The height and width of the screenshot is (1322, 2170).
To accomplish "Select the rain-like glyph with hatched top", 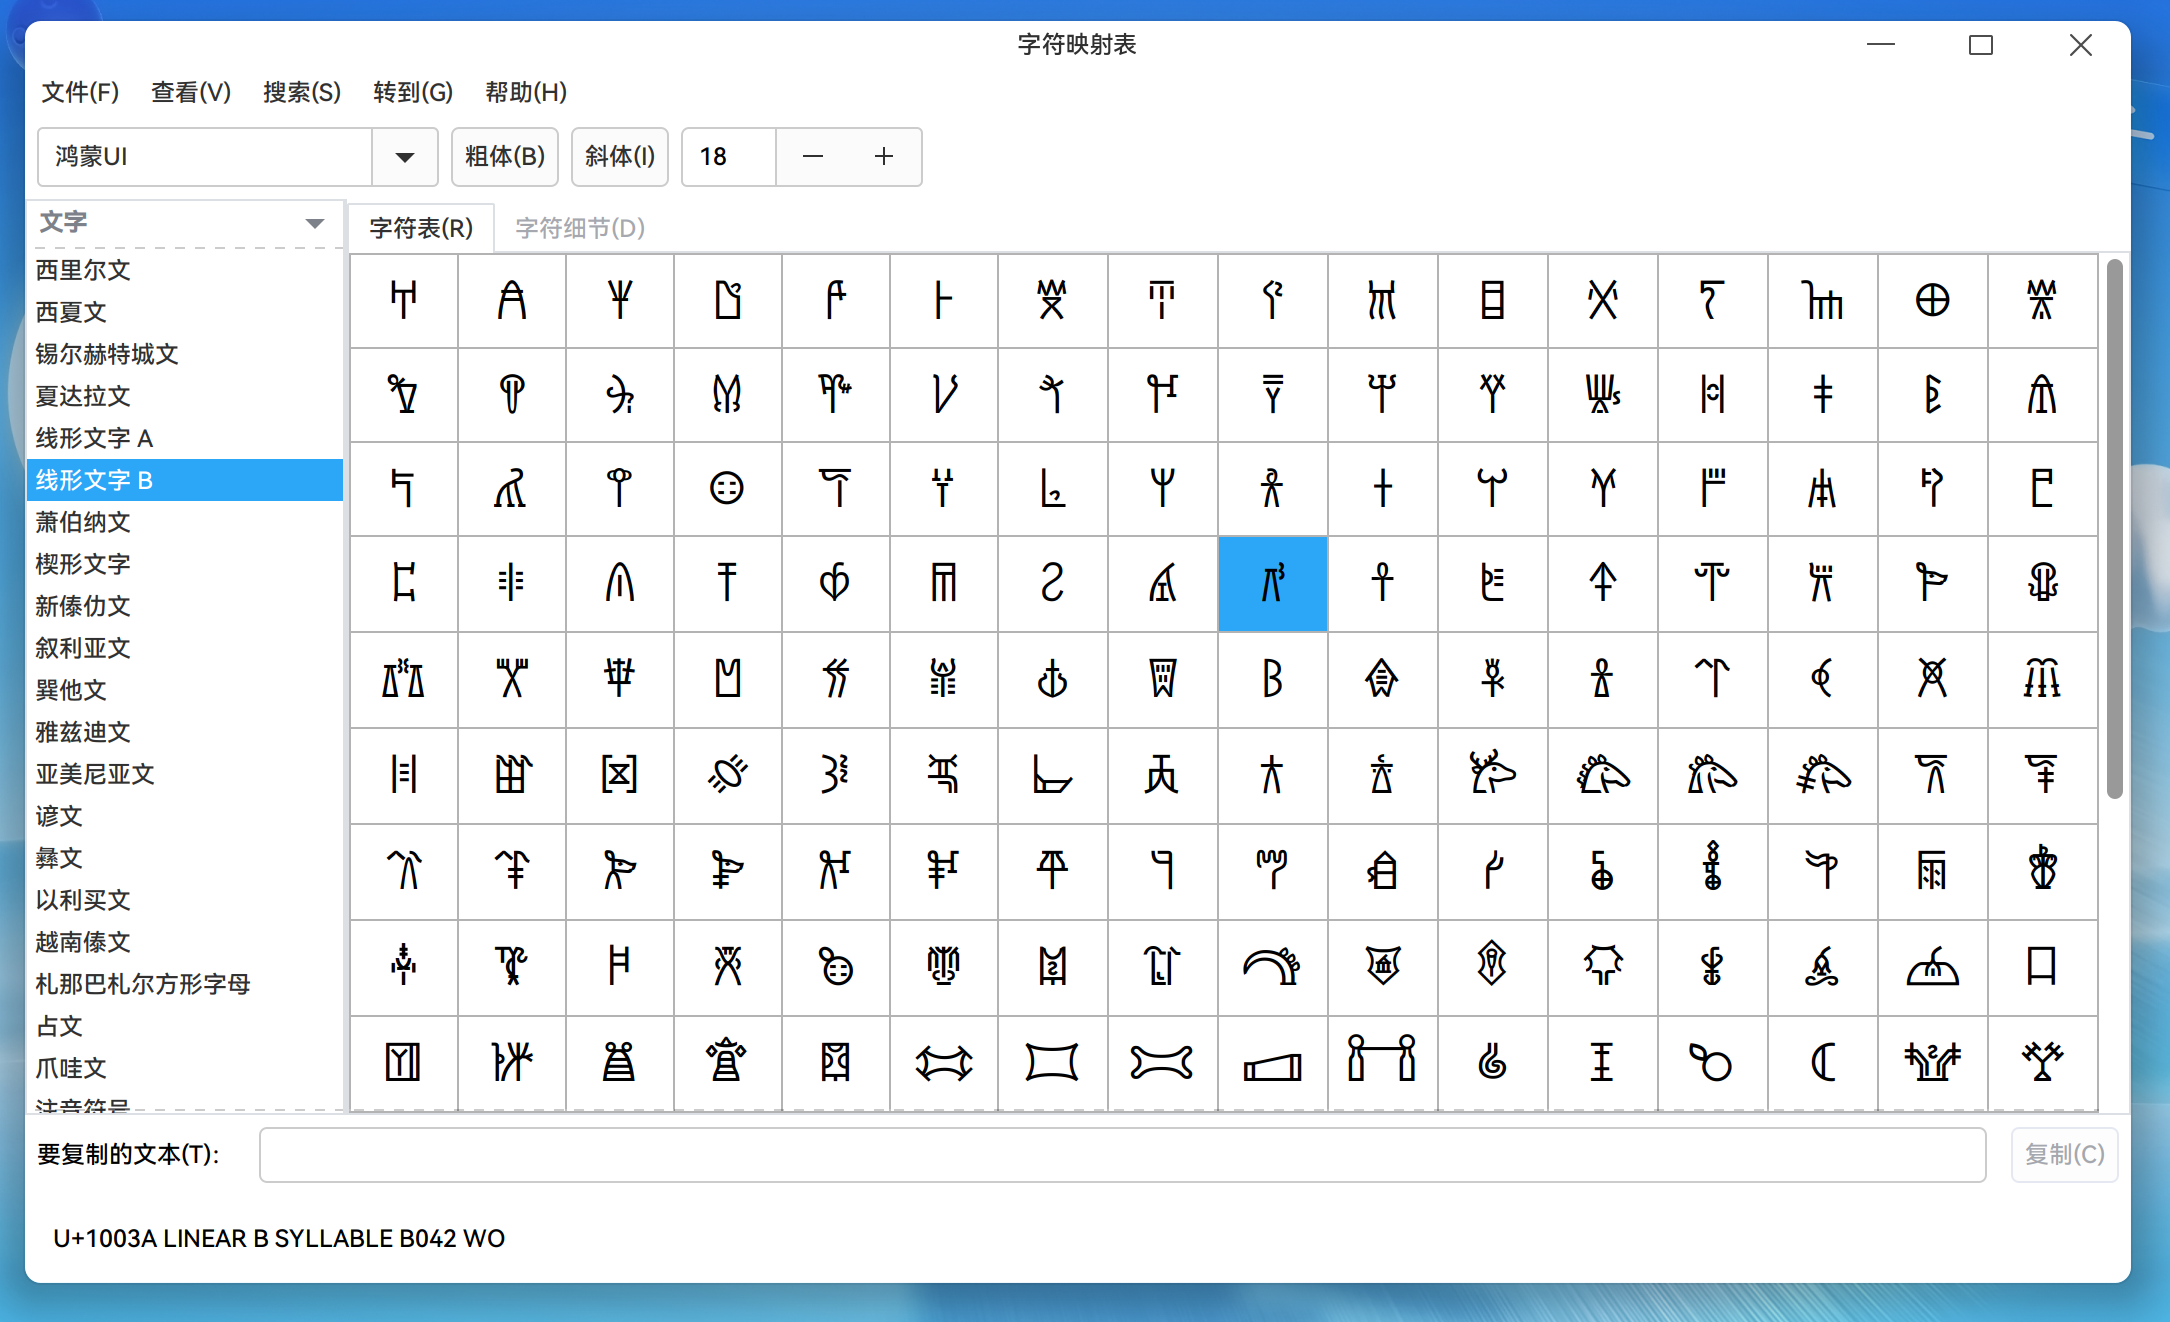I will (1932, 872).
